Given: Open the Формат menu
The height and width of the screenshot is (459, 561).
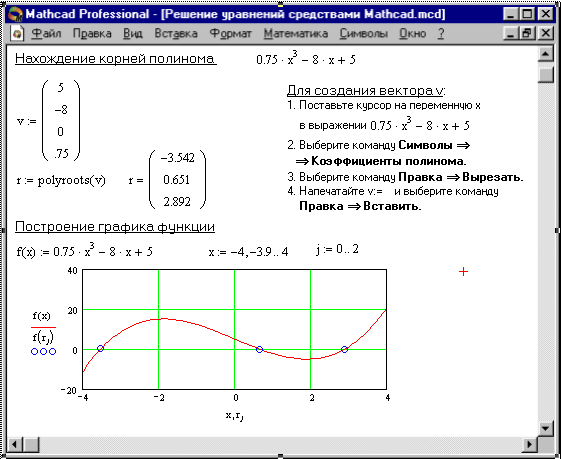Looking at the screenshot, I should pos(230,34).
